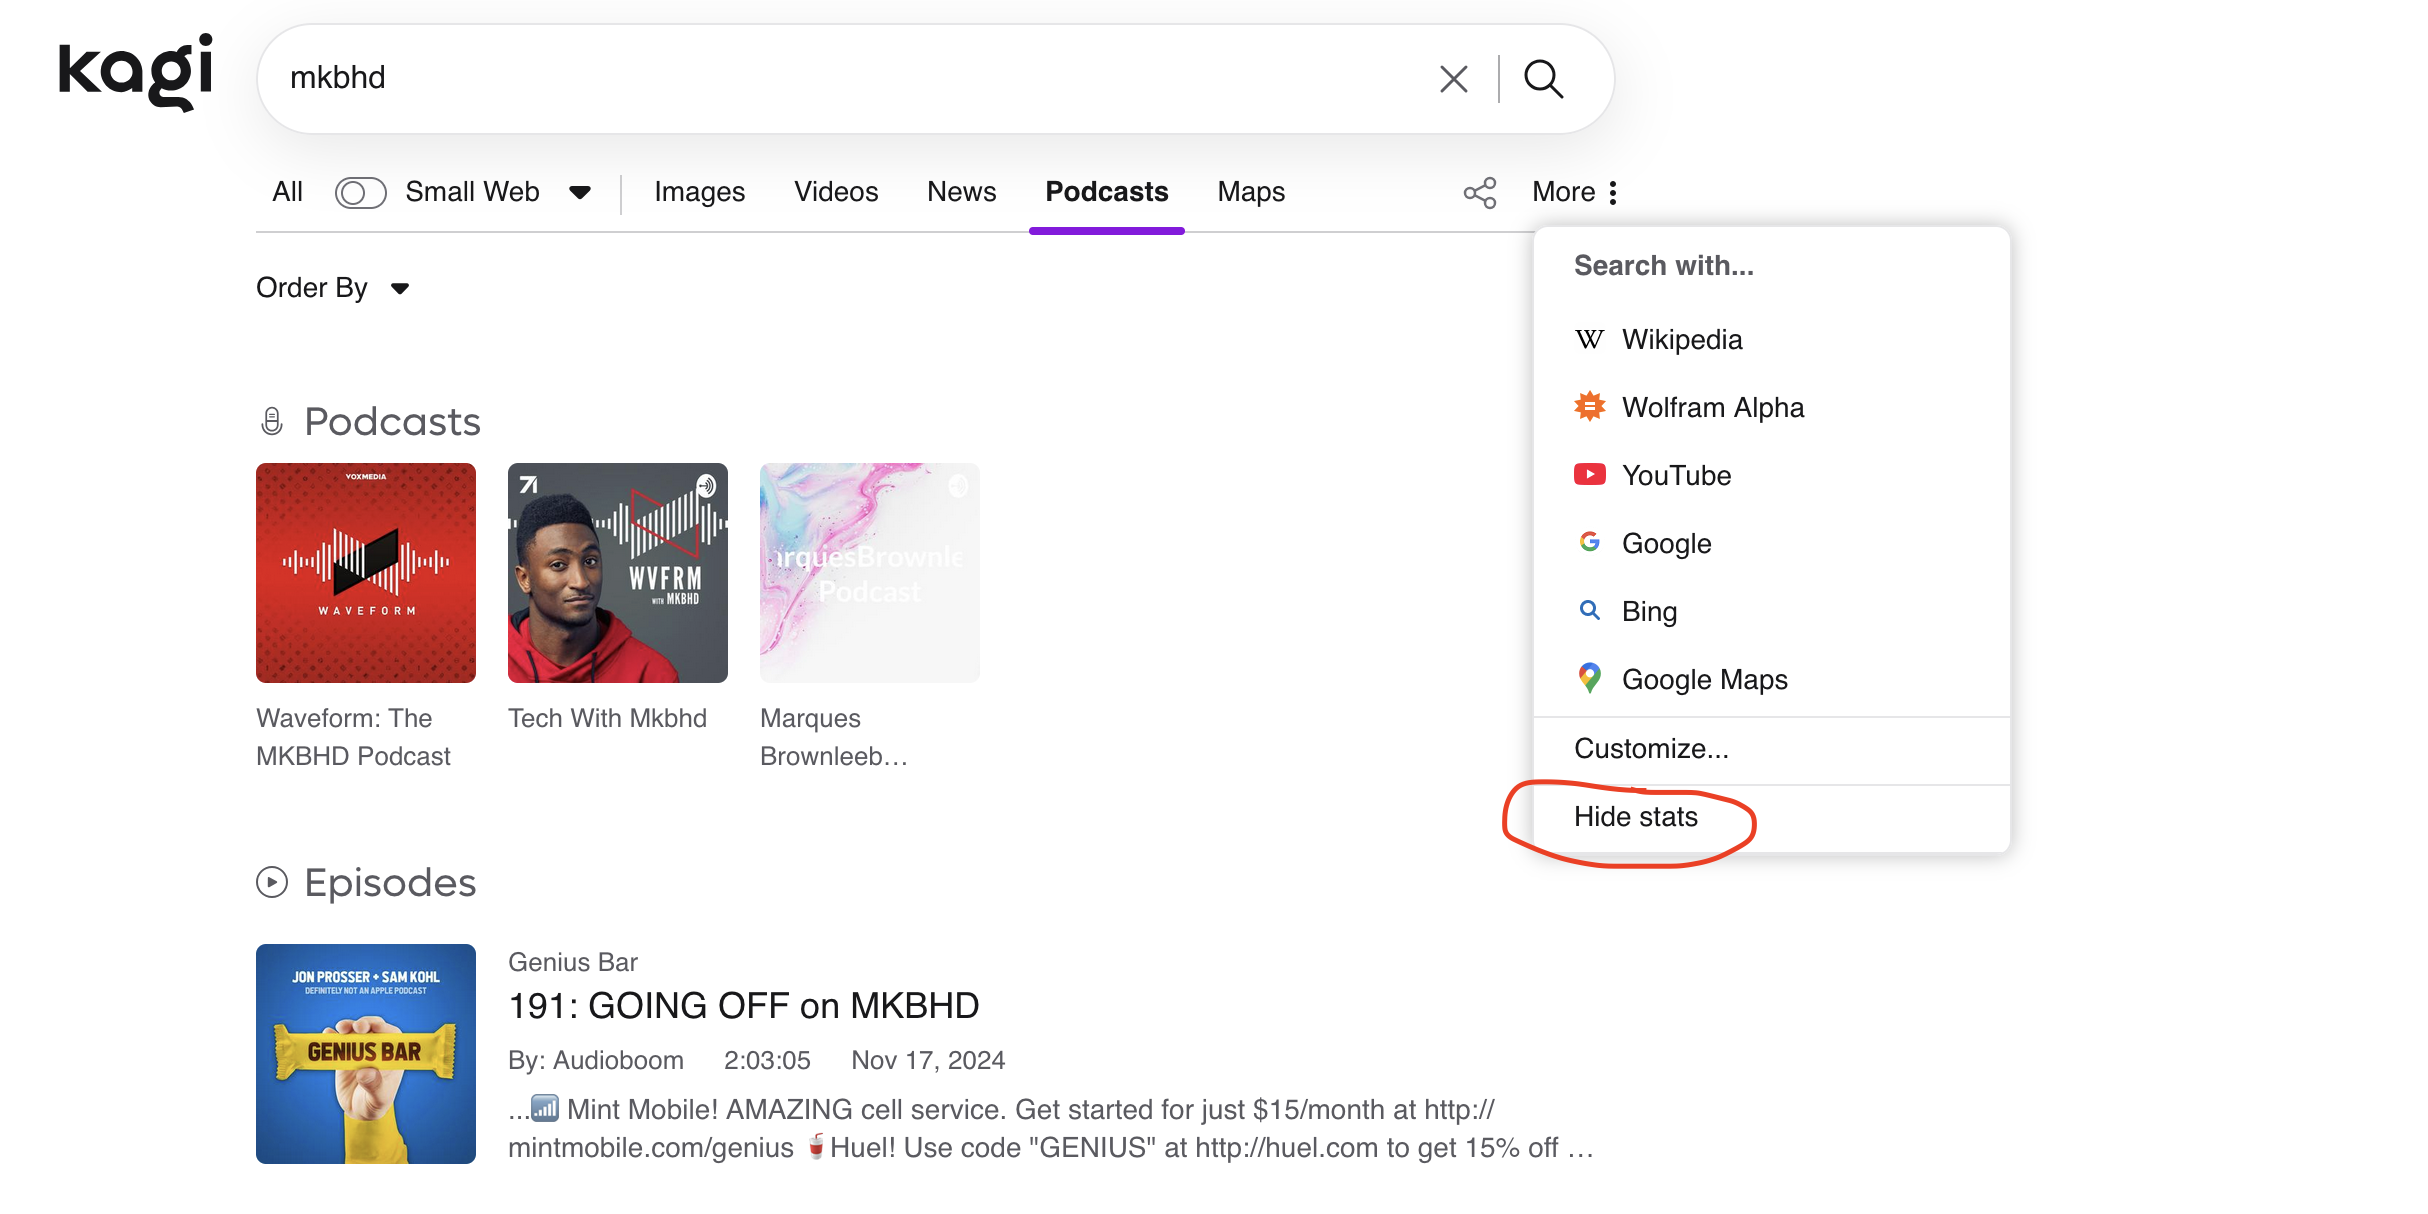Image resolution: width=2428 pixels, height=1214 pixels.
Task: Hide stats via menu option
Action: click(x=1636, y=817)
